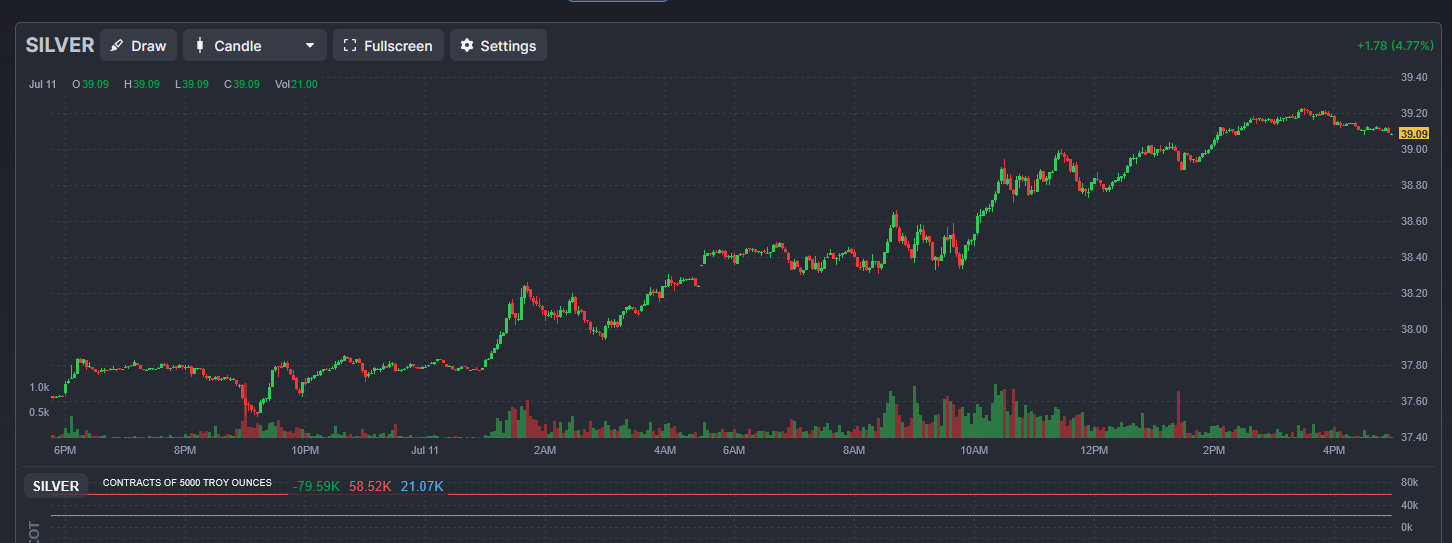The width and height of the screenshot is (1452, 543).
Task: Click the 2AM time axis label
Action: pos(545,452)
